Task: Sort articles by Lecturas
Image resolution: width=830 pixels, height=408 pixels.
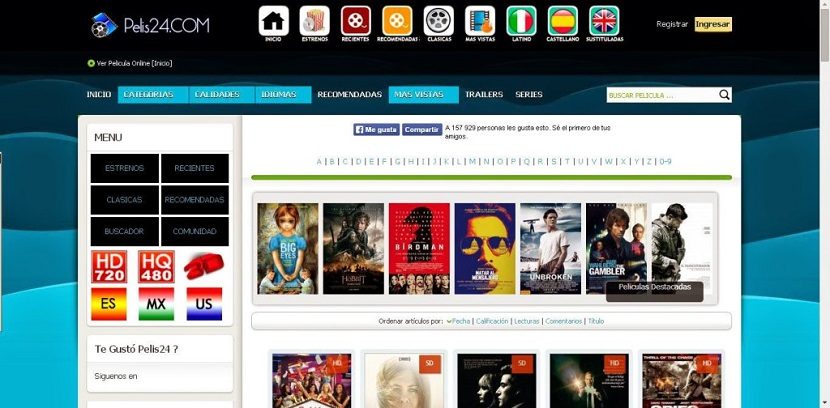Action: click(527, 321)
